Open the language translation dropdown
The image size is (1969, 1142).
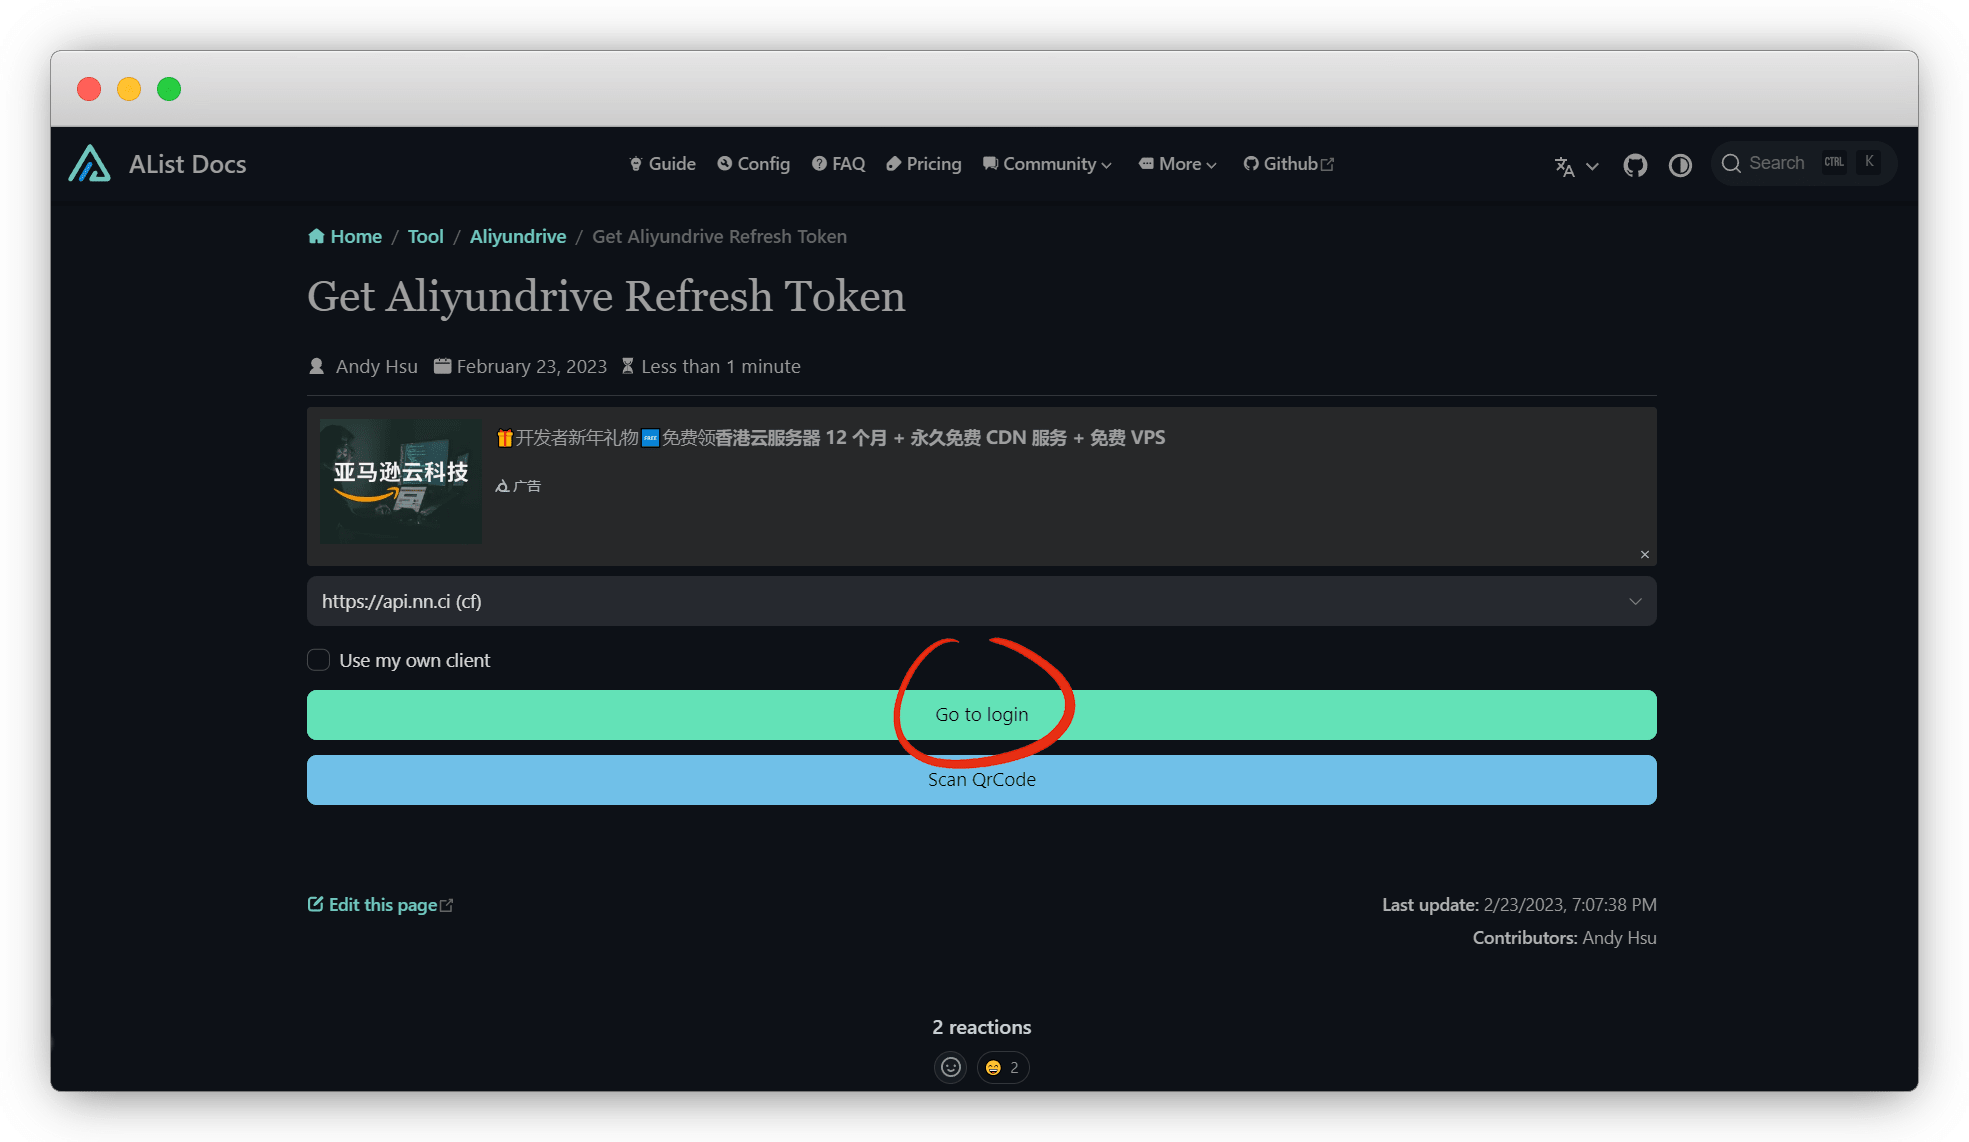point(1576,166)
